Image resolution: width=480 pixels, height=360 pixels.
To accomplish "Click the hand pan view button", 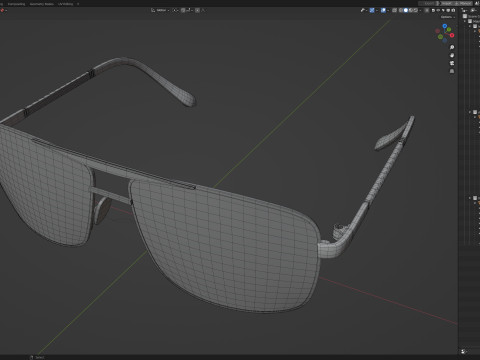I will coord(452,55).
